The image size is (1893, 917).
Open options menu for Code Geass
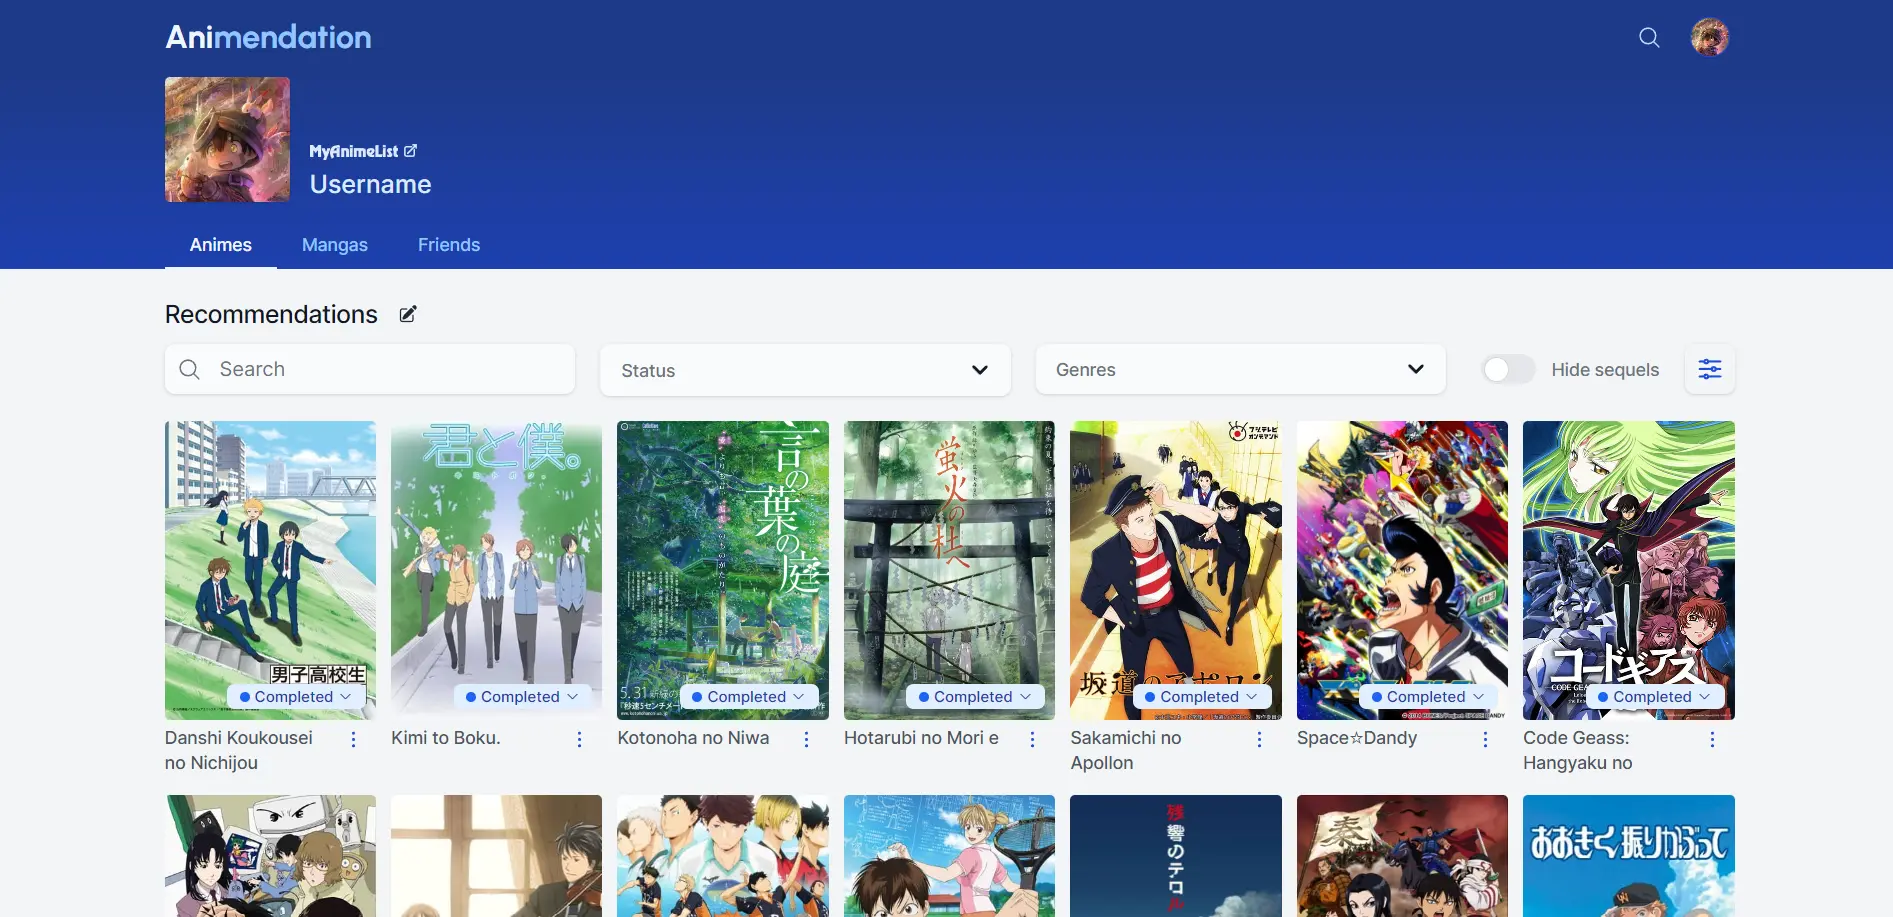[x=1711, y=739]
